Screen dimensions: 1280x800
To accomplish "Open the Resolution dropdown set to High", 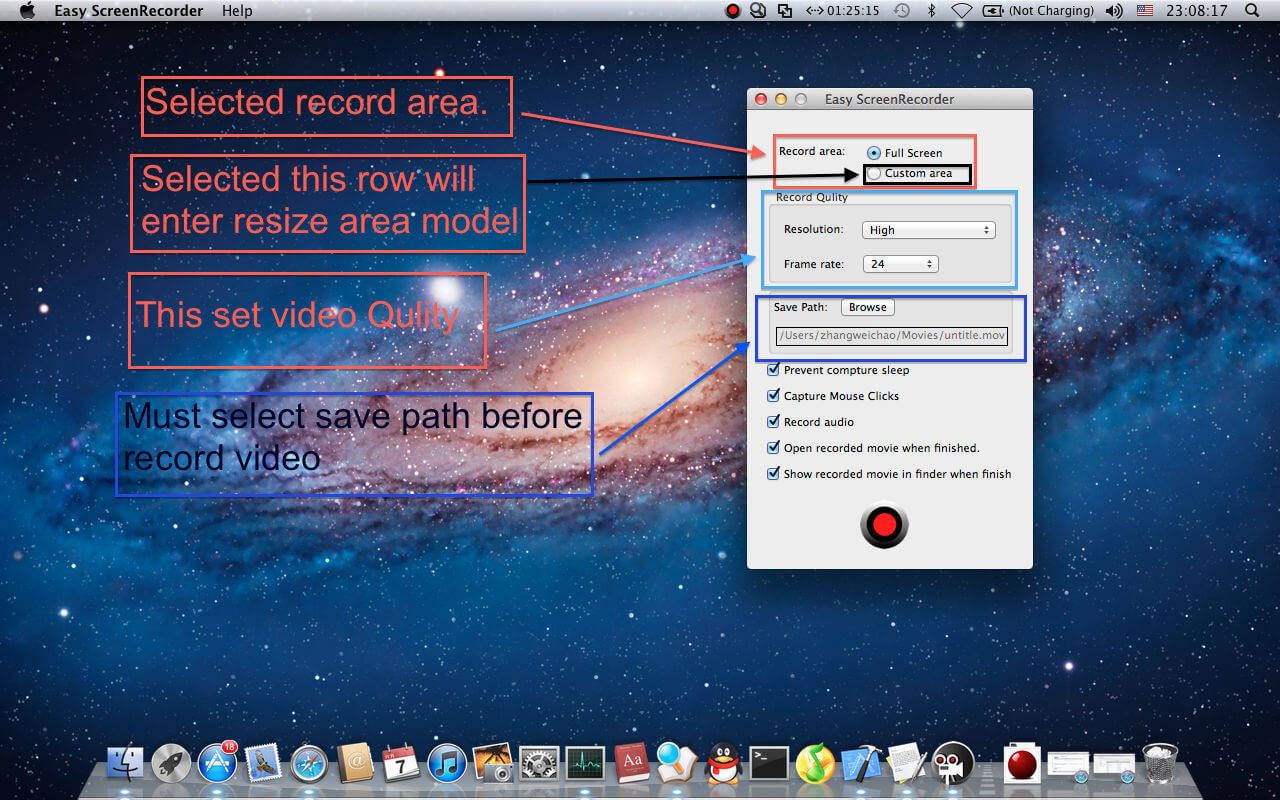I will [x=928, y=229].
